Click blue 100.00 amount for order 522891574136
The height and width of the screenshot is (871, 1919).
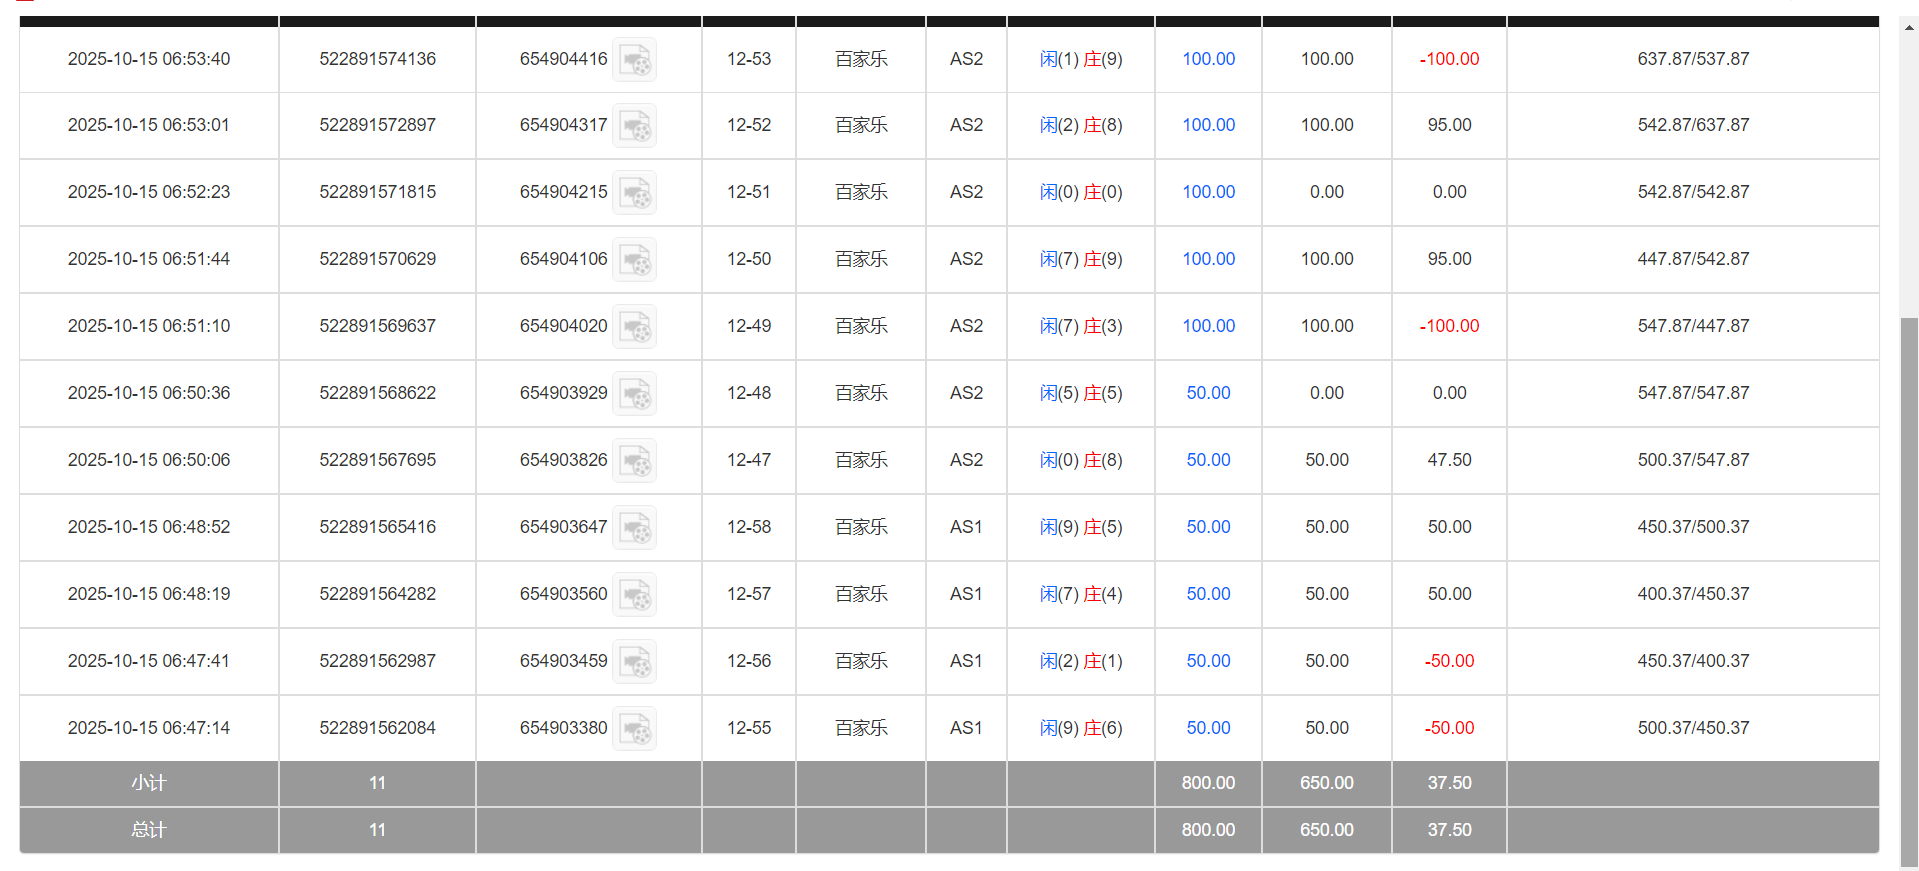tap(1208, 59)
